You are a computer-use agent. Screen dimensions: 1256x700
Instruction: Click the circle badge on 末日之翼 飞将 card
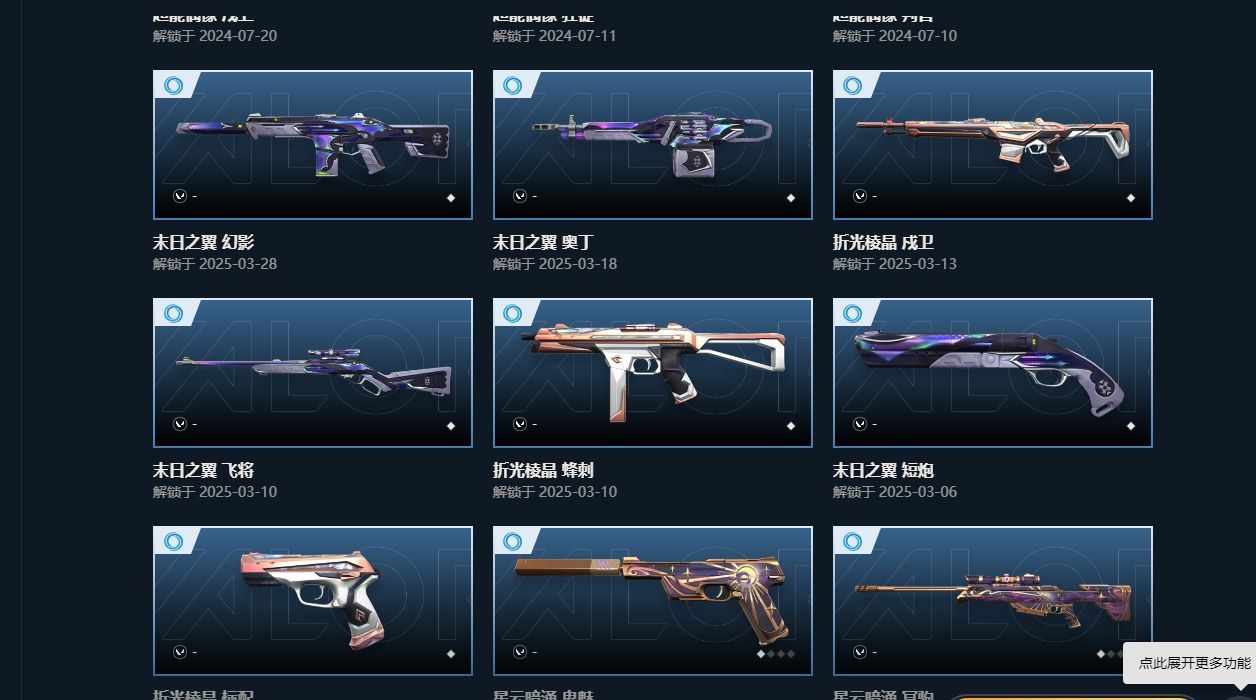click(173, 314)
